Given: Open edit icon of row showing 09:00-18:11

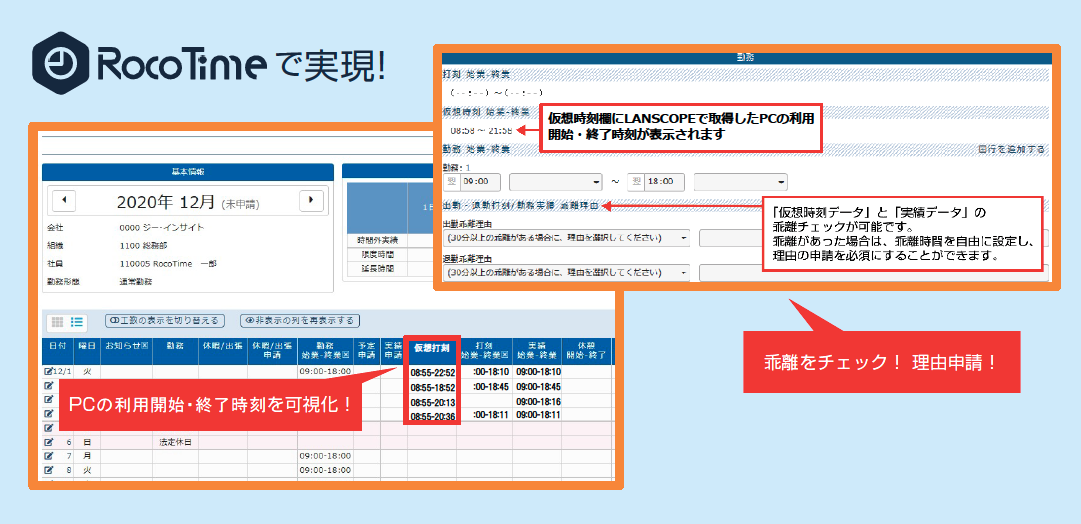Looking at the screenshot, I should (x=48, y=414).
